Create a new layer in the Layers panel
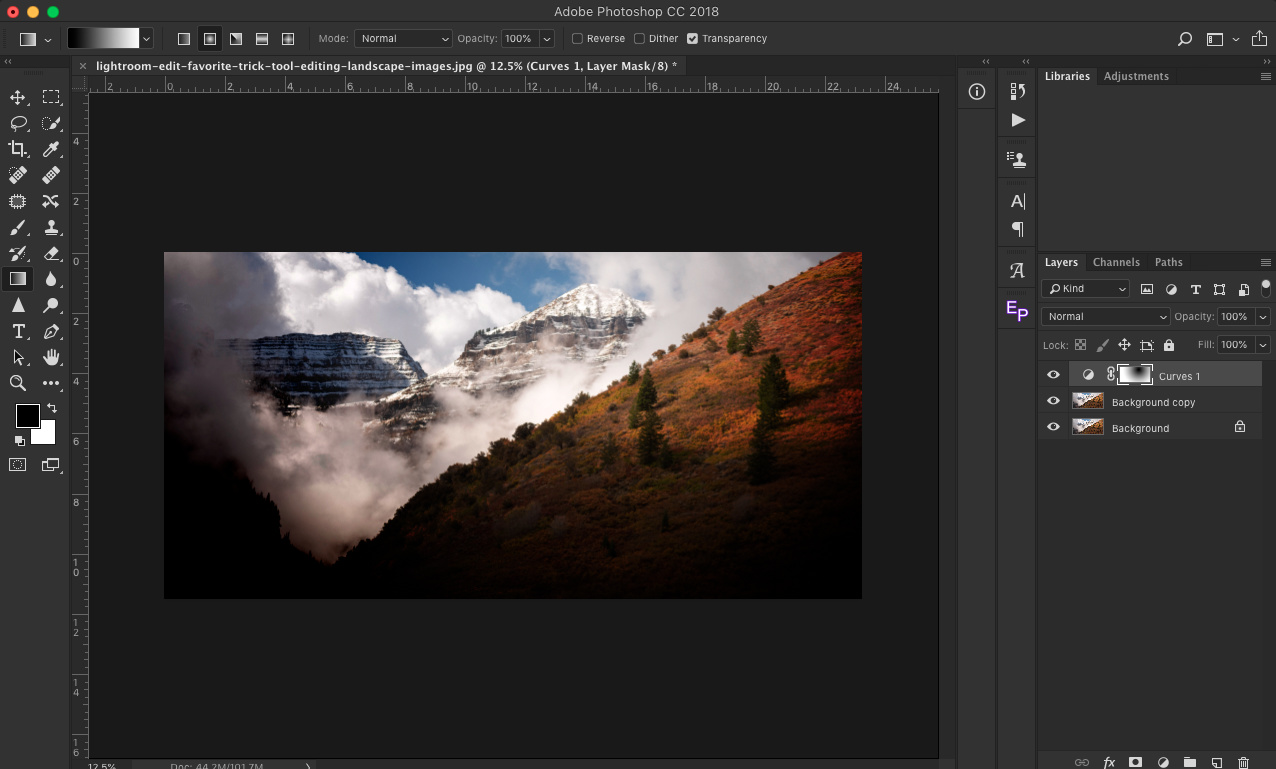 pos(1216,761)
